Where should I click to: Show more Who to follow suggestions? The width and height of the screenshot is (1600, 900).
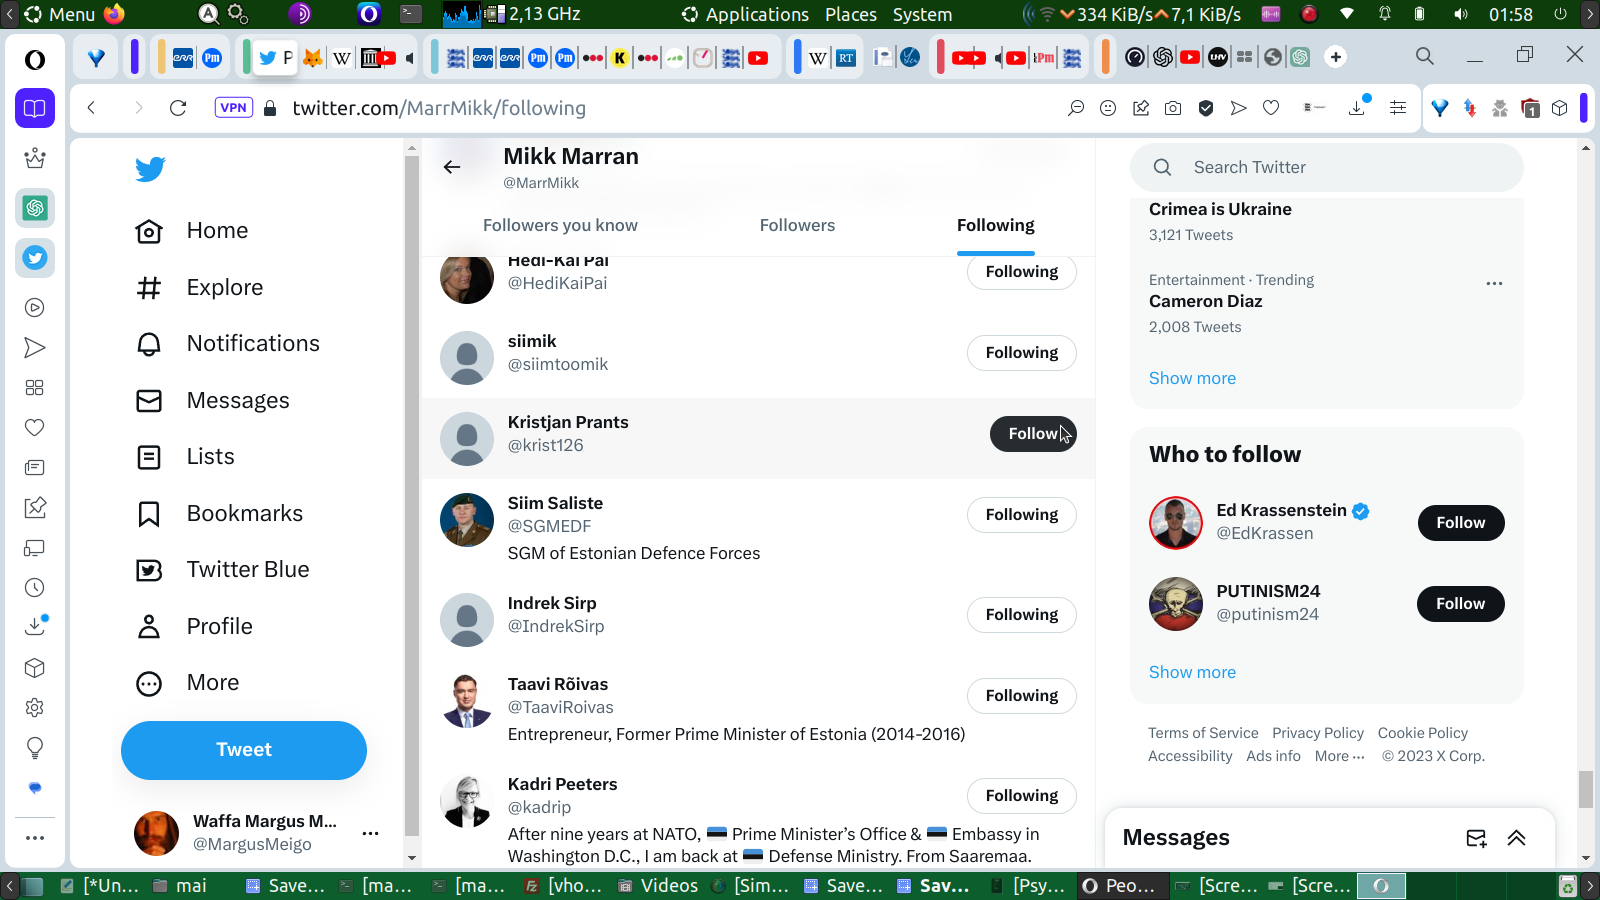pyautogui.click(x=1192, y=672)
